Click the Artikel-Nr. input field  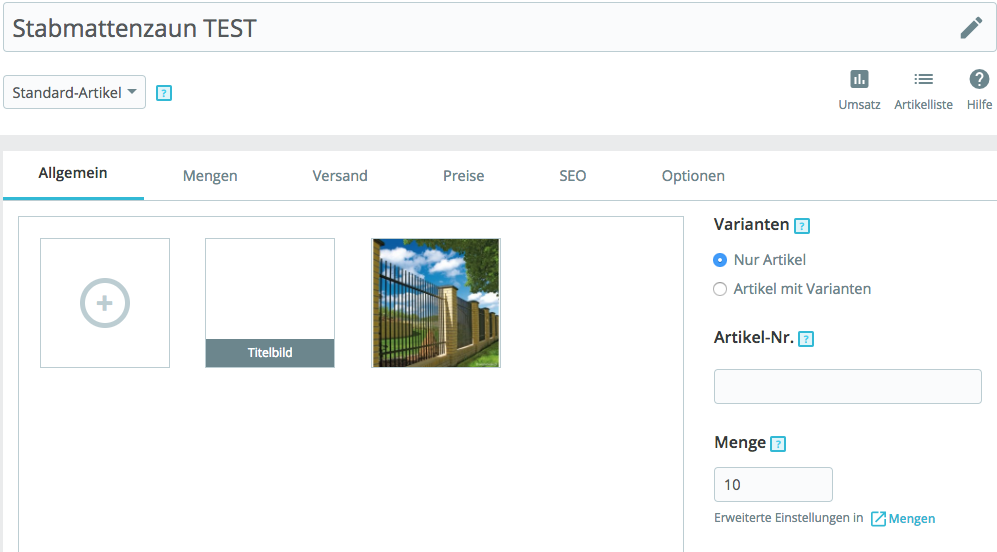click(x=847, y=386)
